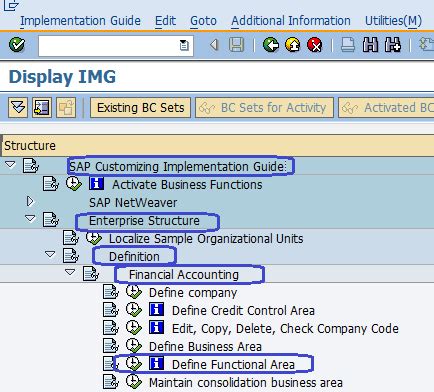Viewport: 434px width, 392px height.
Task: Open documentation icon for Activate Business Functions
Action: pyautogui.click(x=51, y=184)
